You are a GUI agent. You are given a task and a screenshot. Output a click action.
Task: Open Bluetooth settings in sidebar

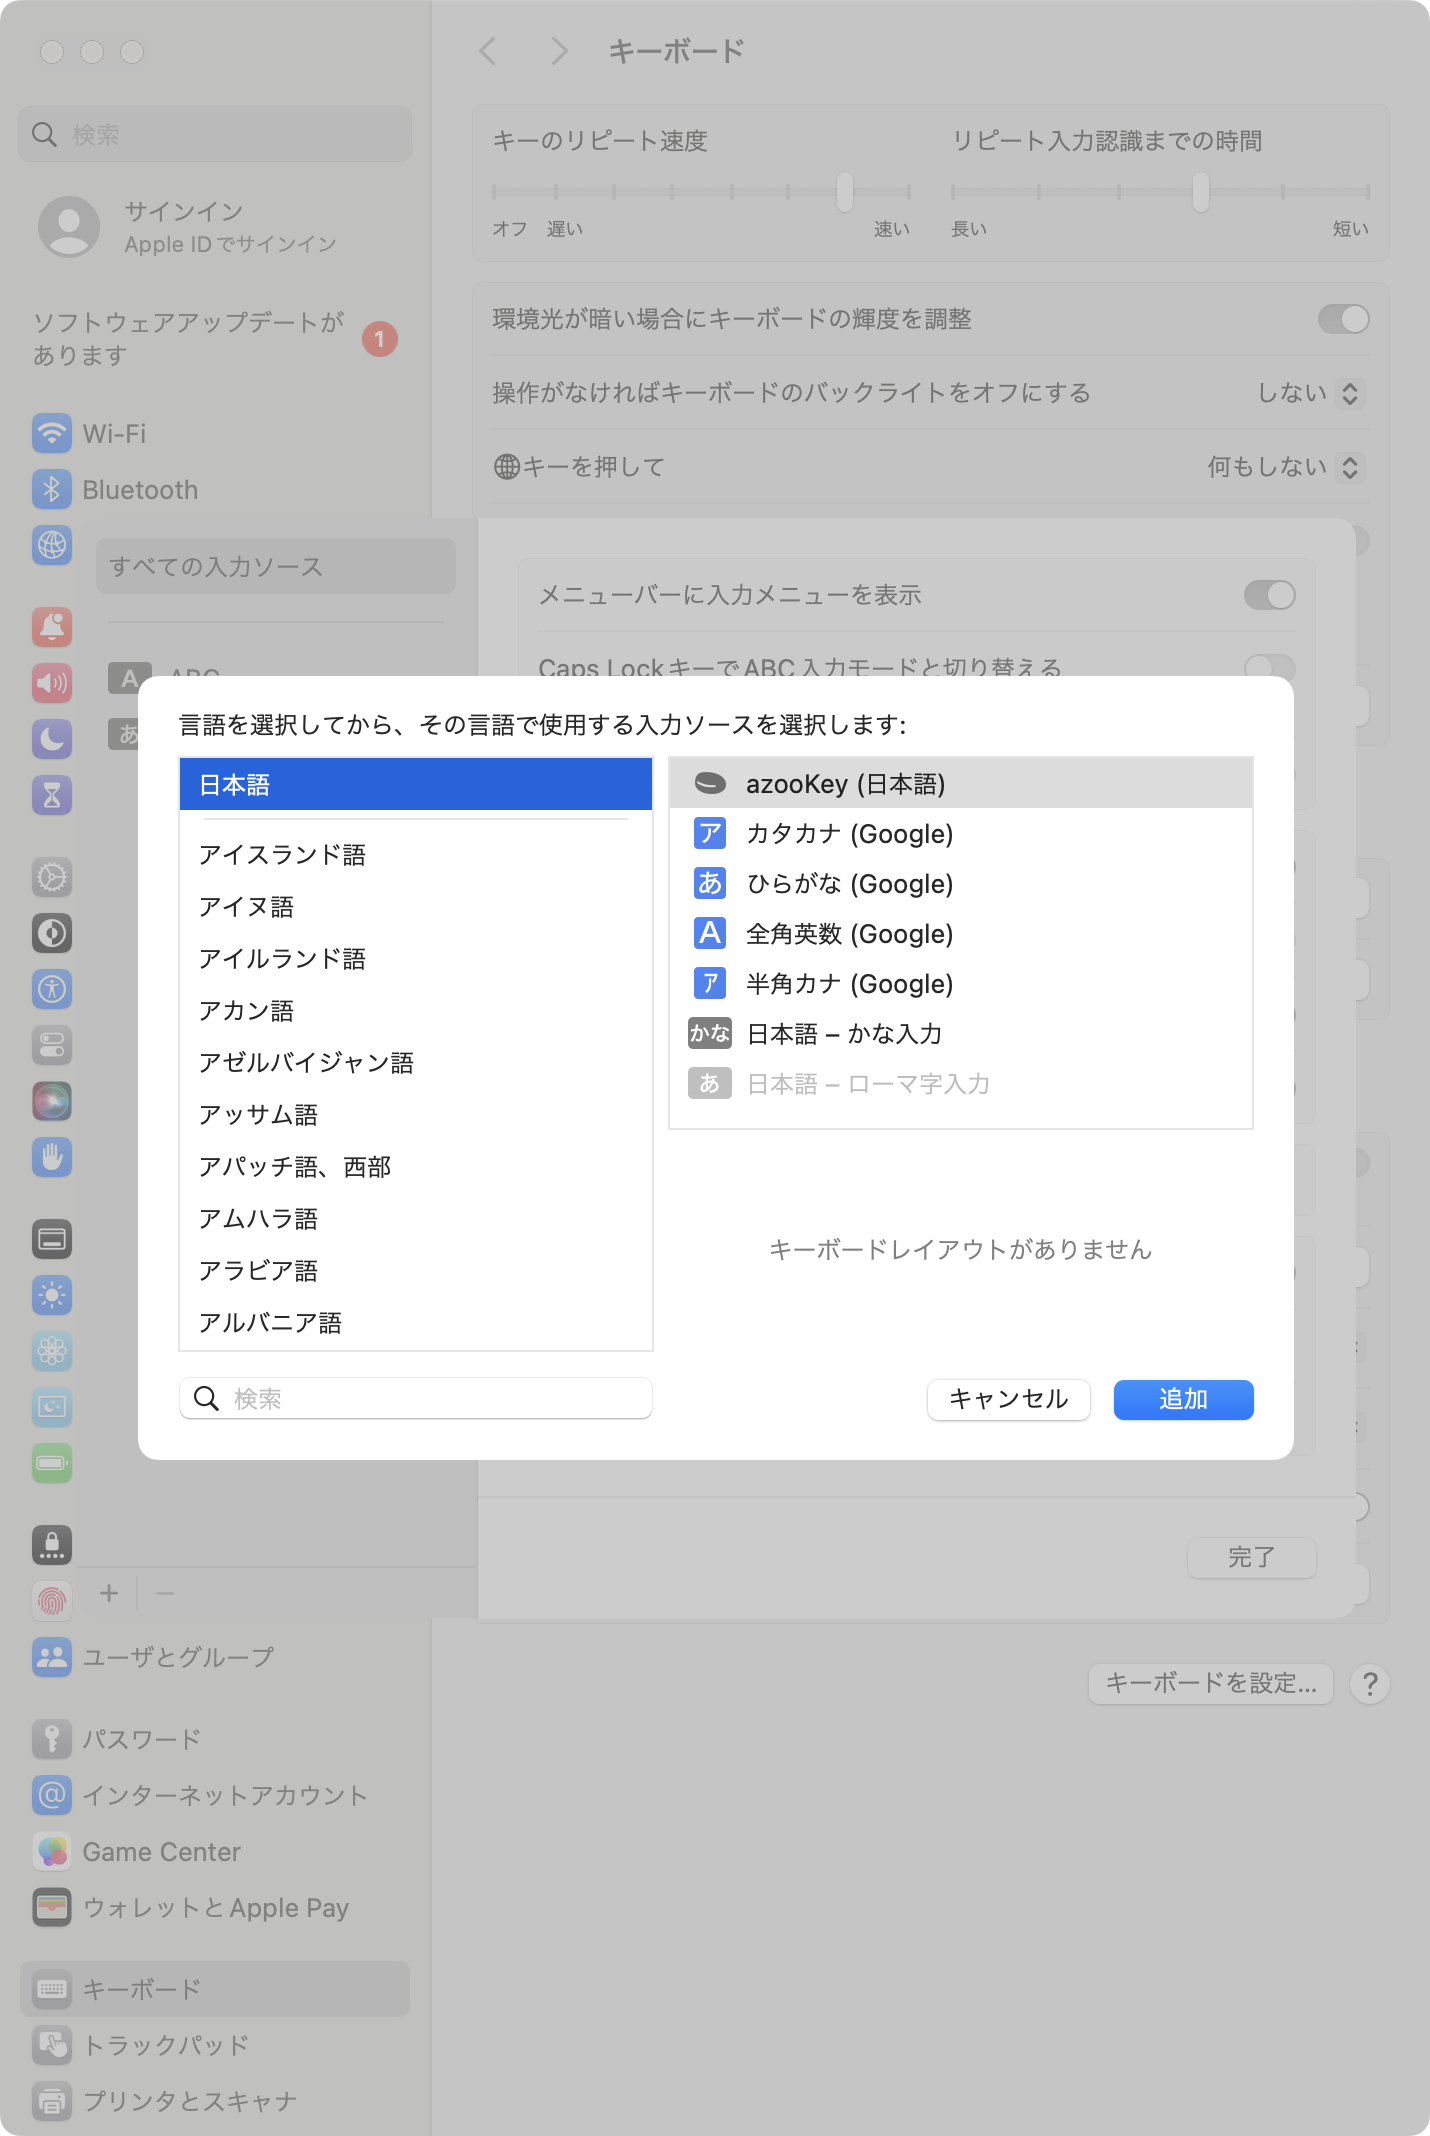215,490
